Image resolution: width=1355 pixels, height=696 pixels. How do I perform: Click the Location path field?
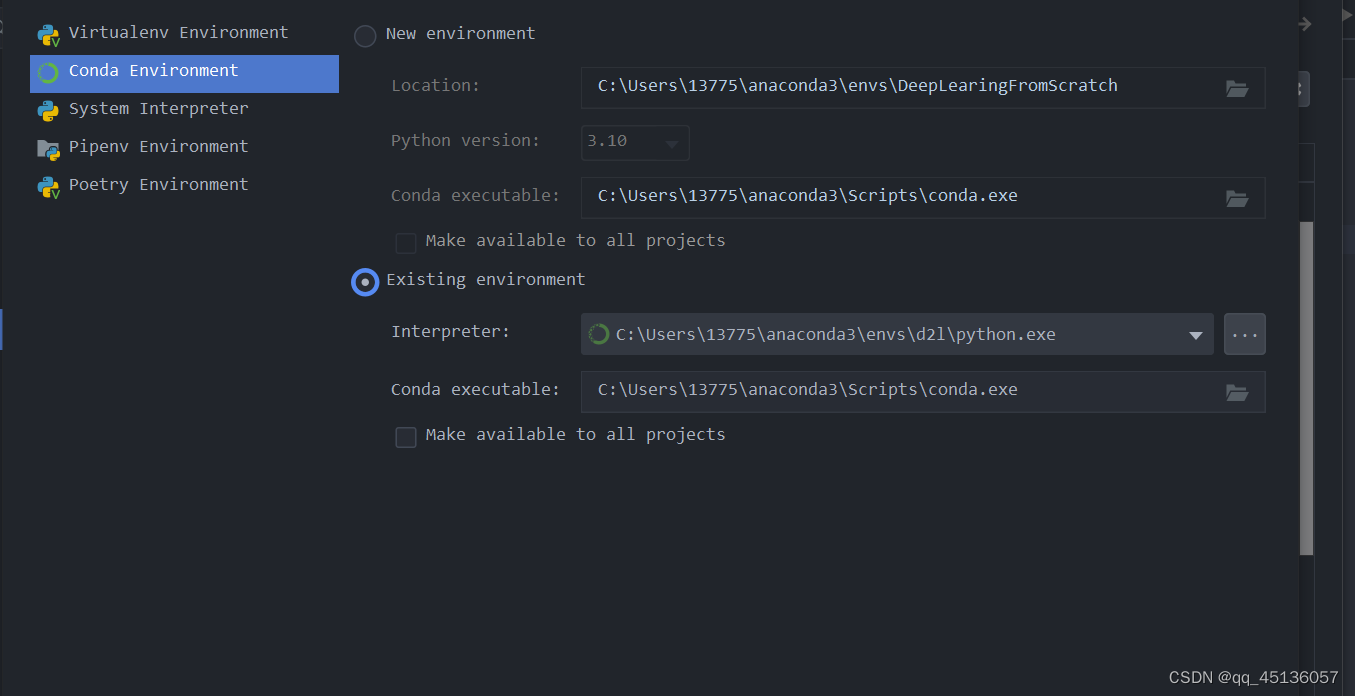click(923, 88)
